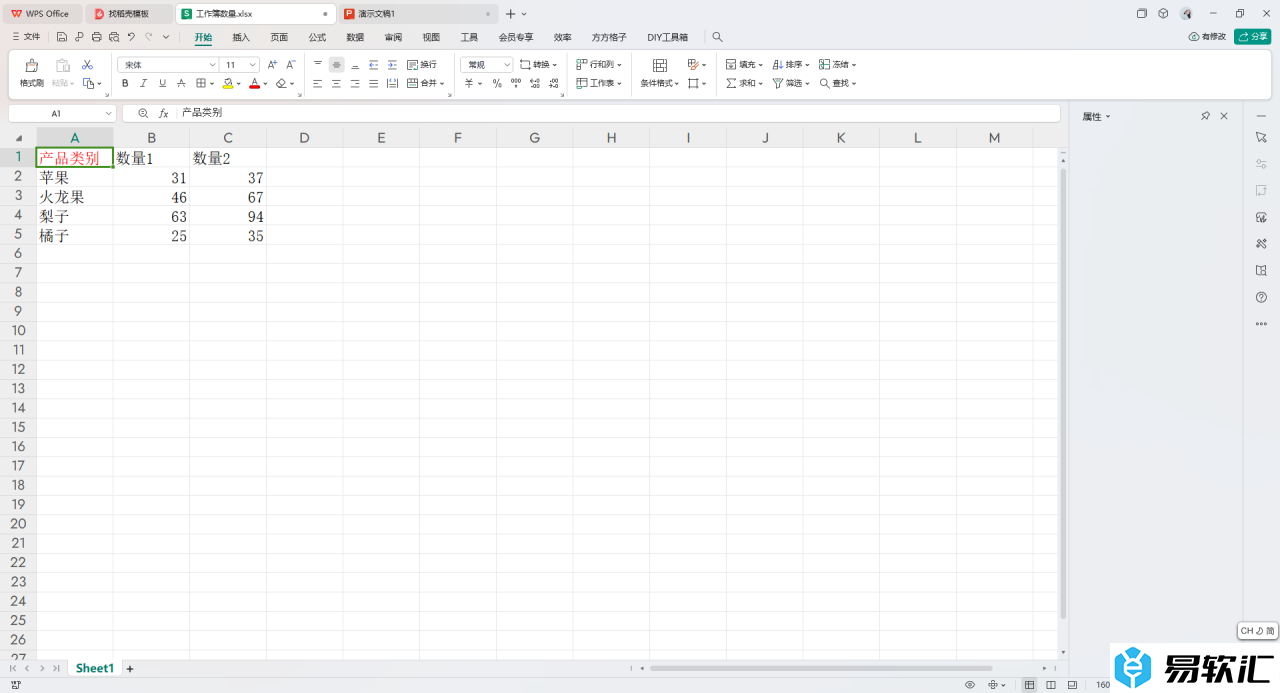Open the 公式 Formulas ribbon tab
This screenshot has width=1280, height=693.
(317, 37)
